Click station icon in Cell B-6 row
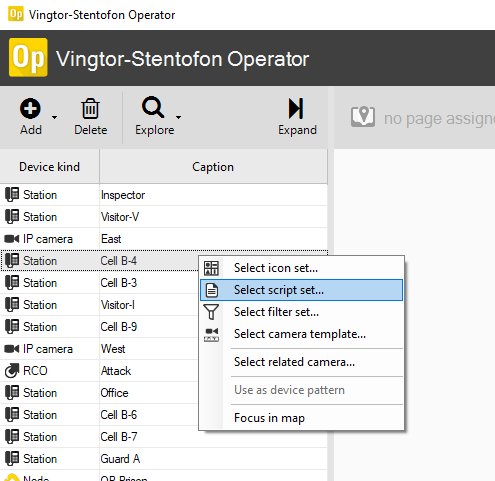This screenshot has height=481, width=495. [x=12, y=415]
